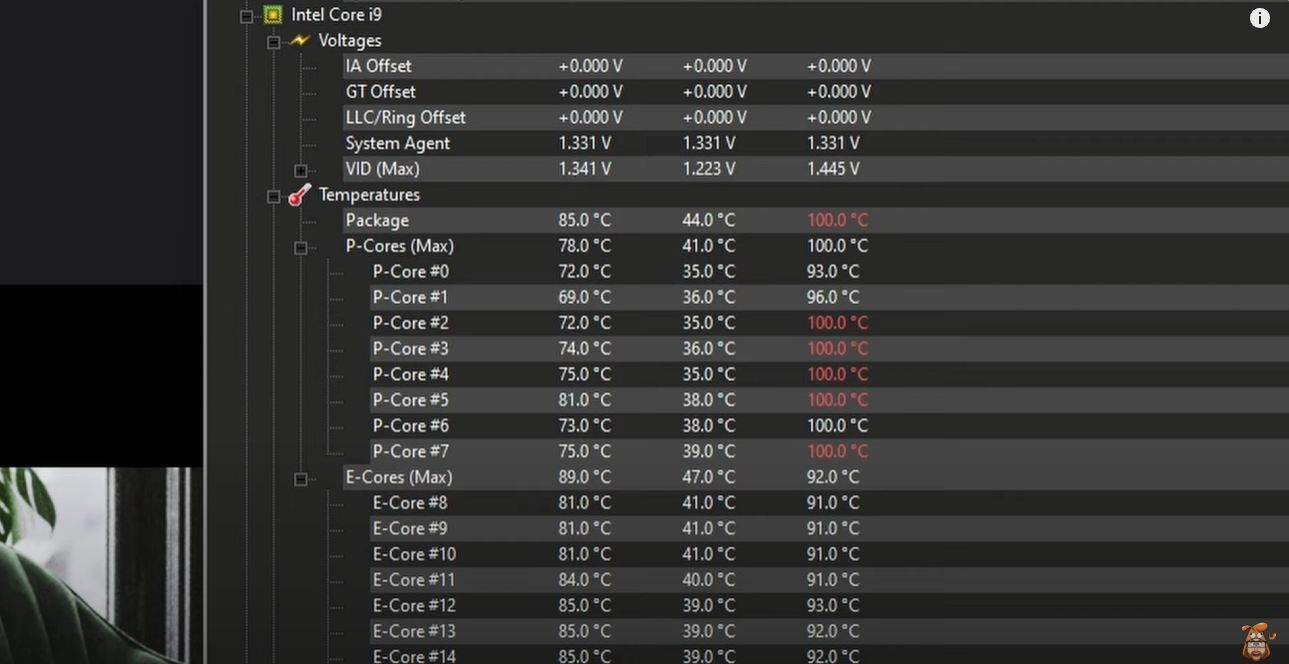Click the Voltages lightning bolt icon
1289x664 pixels.
pos(299,41)
